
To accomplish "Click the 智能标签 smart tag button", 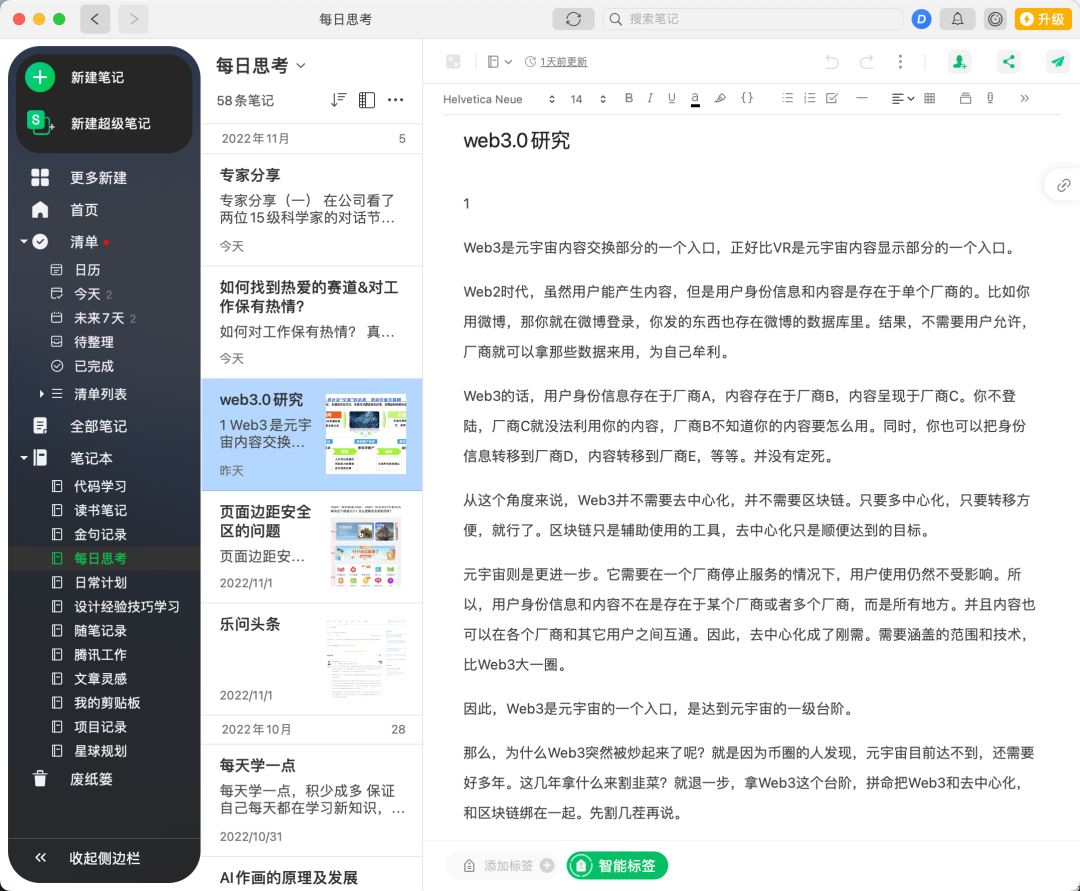I will (617, 866).
